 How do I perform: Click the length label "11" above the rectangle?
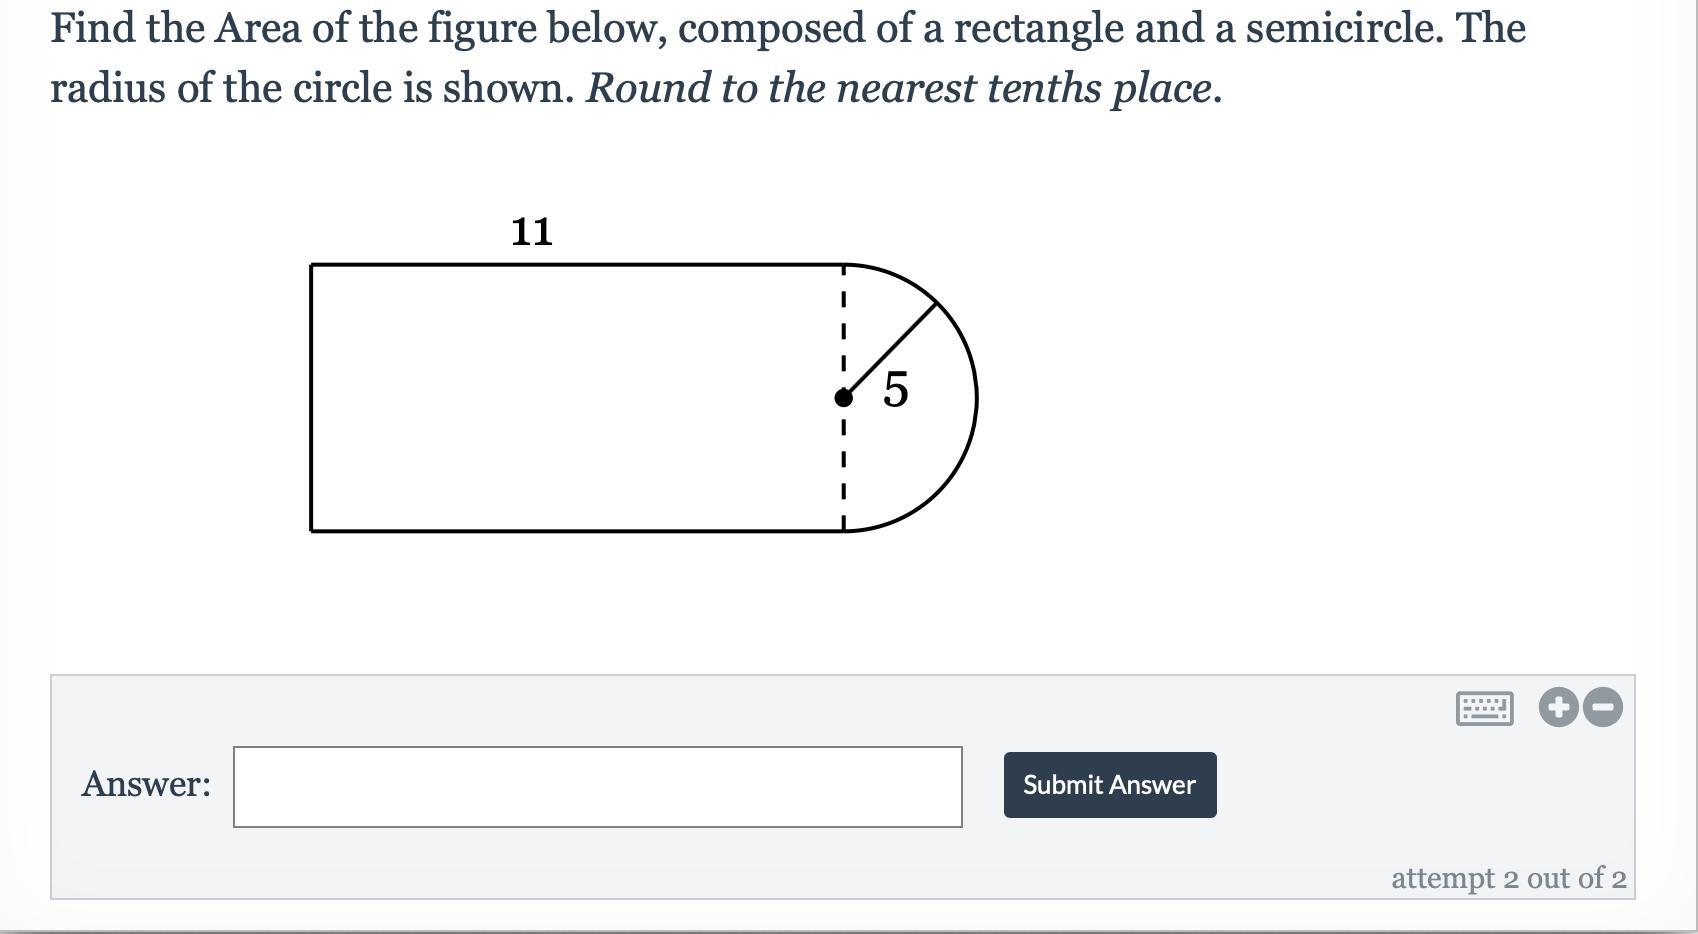click(531, 232)
